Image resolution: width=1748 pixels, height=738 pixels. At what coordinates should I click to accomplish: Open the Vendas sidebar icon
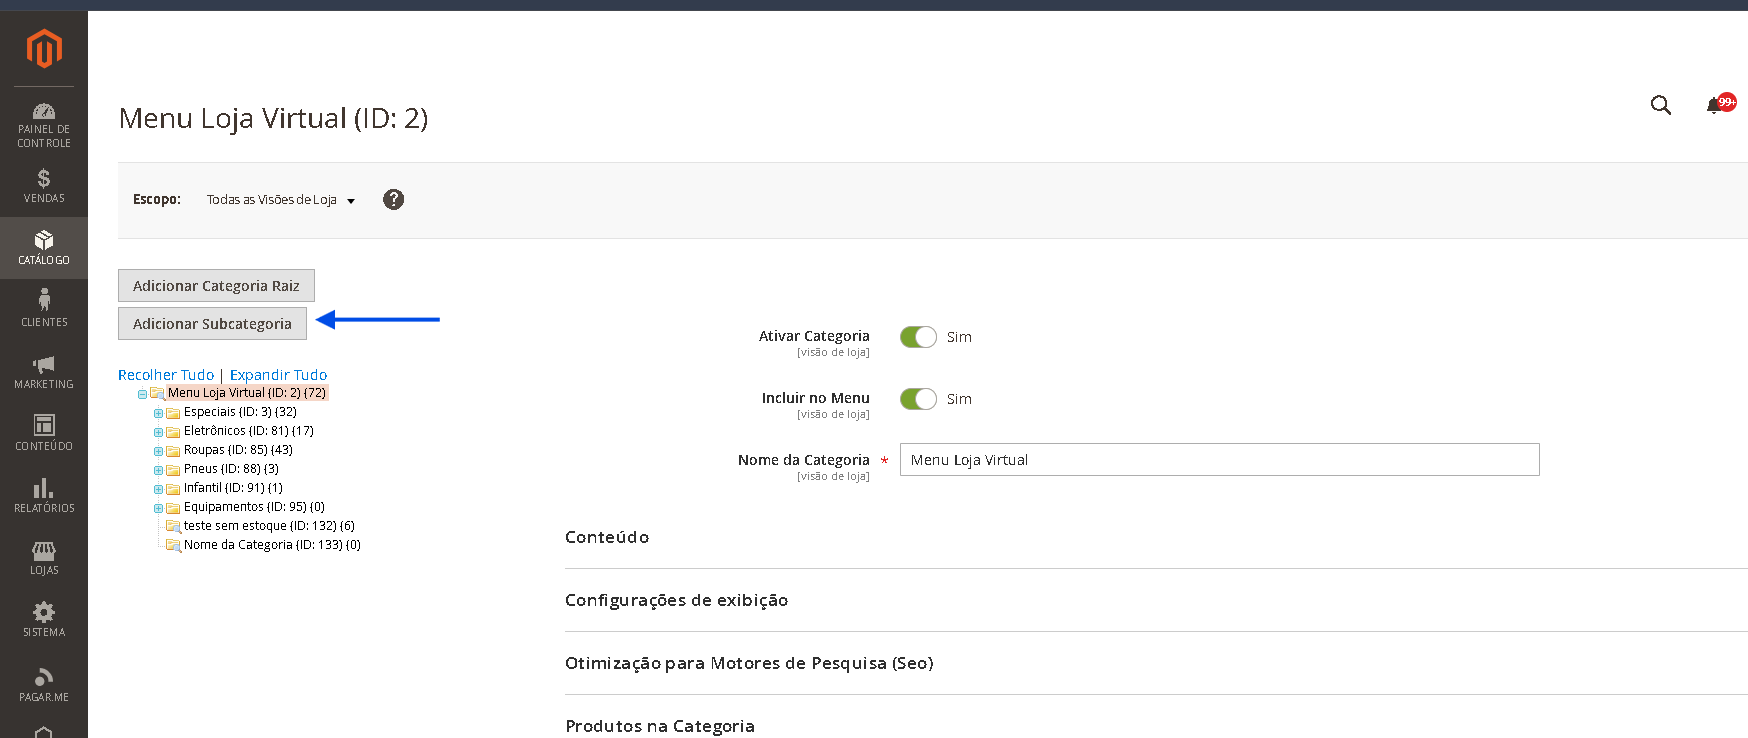pos(44,178)
